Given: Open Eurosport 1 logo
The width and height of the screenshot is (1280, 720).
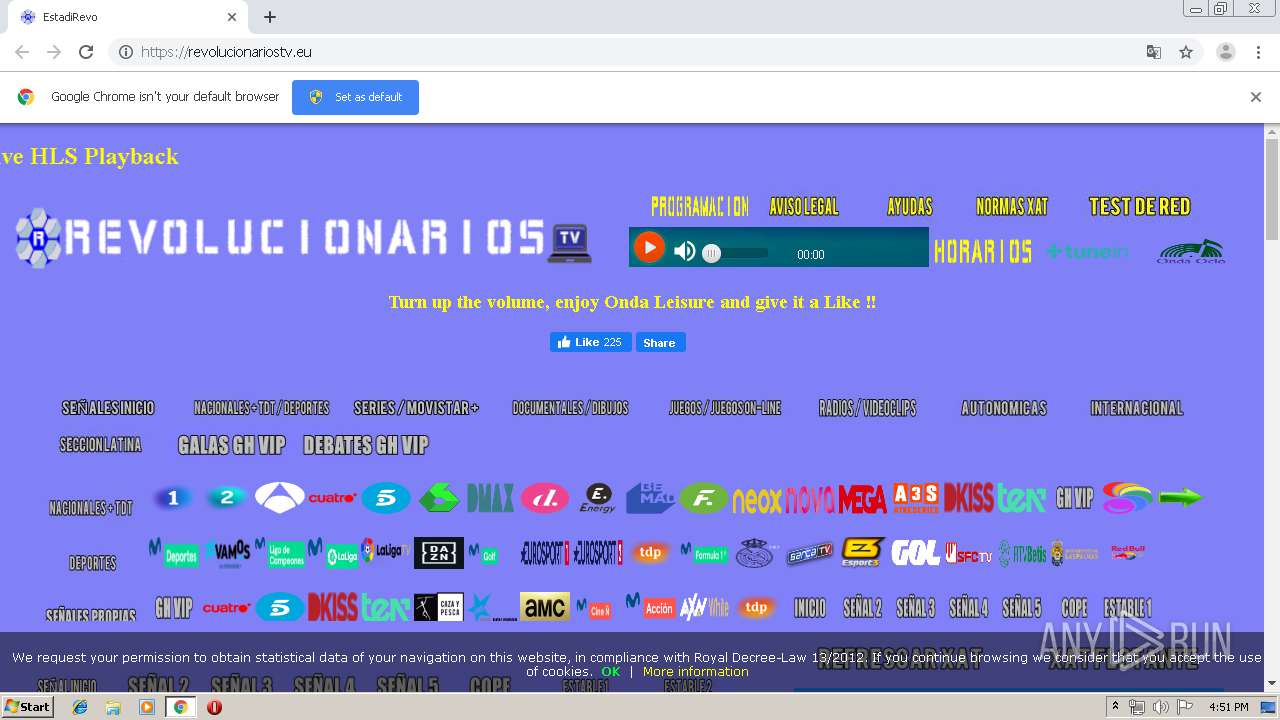Looking at the screenshot, I should click(545, 552).
